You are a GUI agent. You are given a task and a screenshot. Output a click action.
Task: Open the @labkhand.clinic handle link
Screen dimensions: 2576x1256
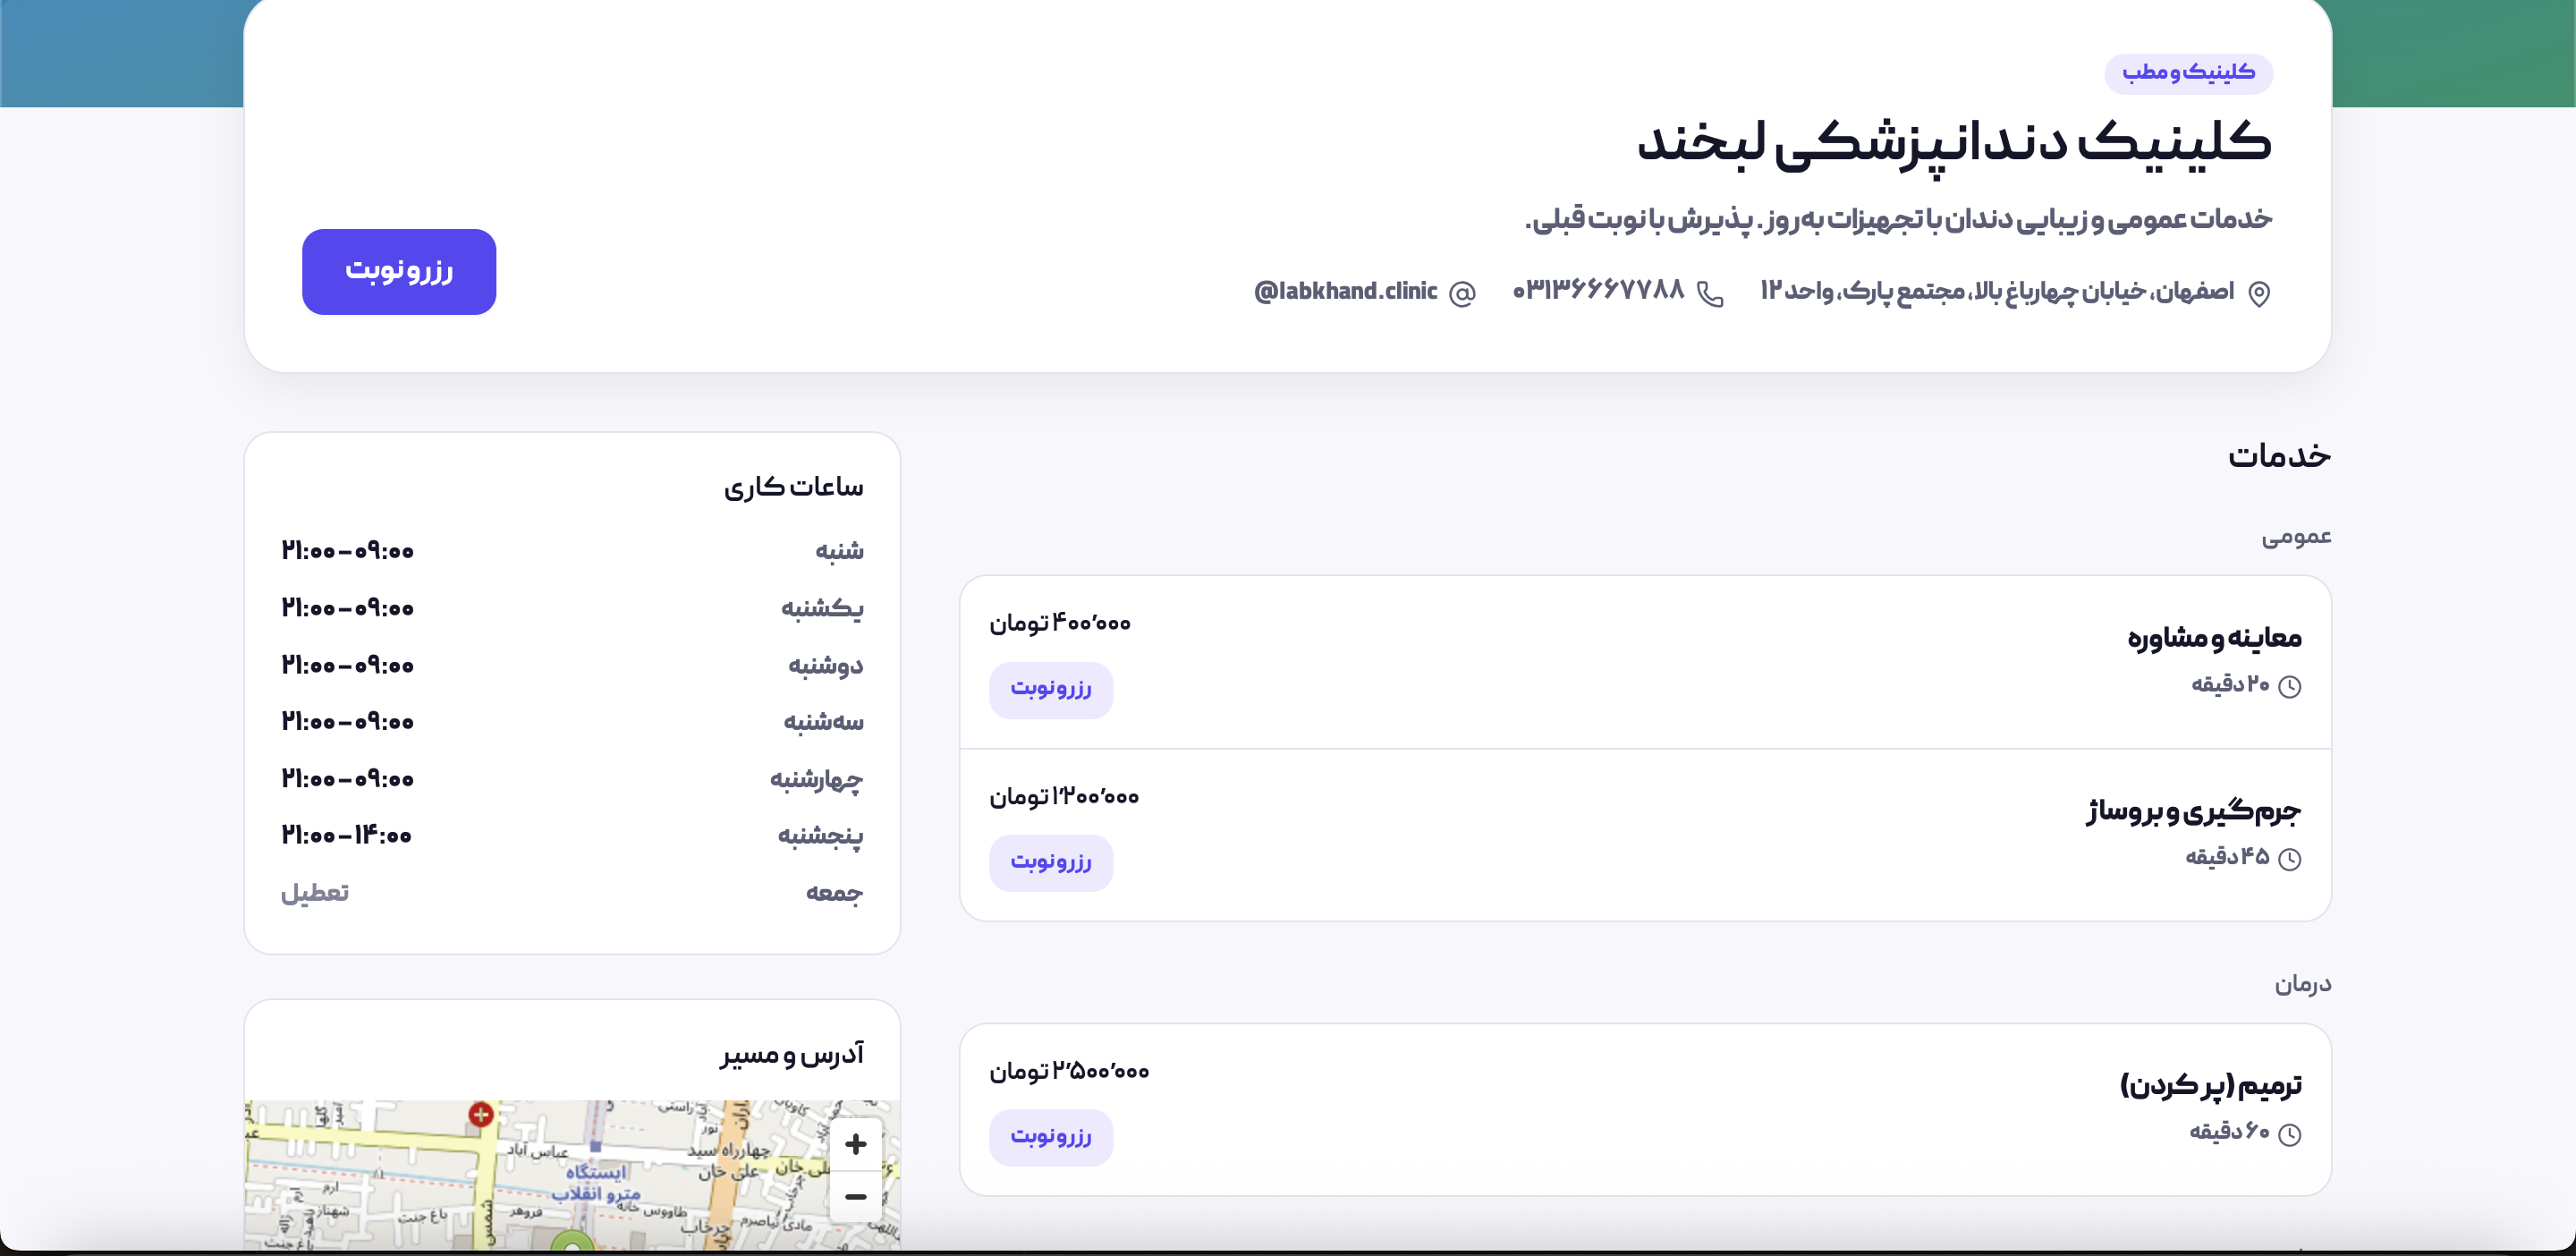point(1346,291)
